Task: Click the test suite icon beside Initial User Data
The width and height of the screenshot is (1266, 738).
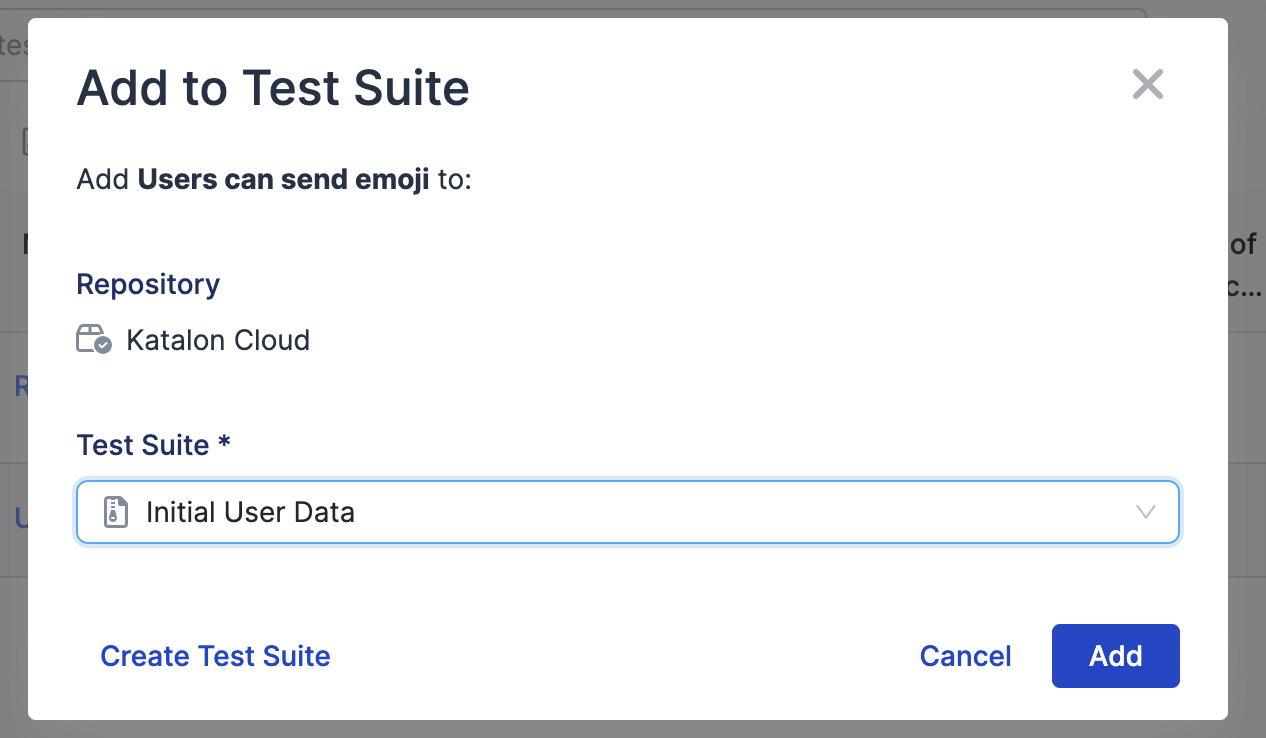Action: [117, 511]
